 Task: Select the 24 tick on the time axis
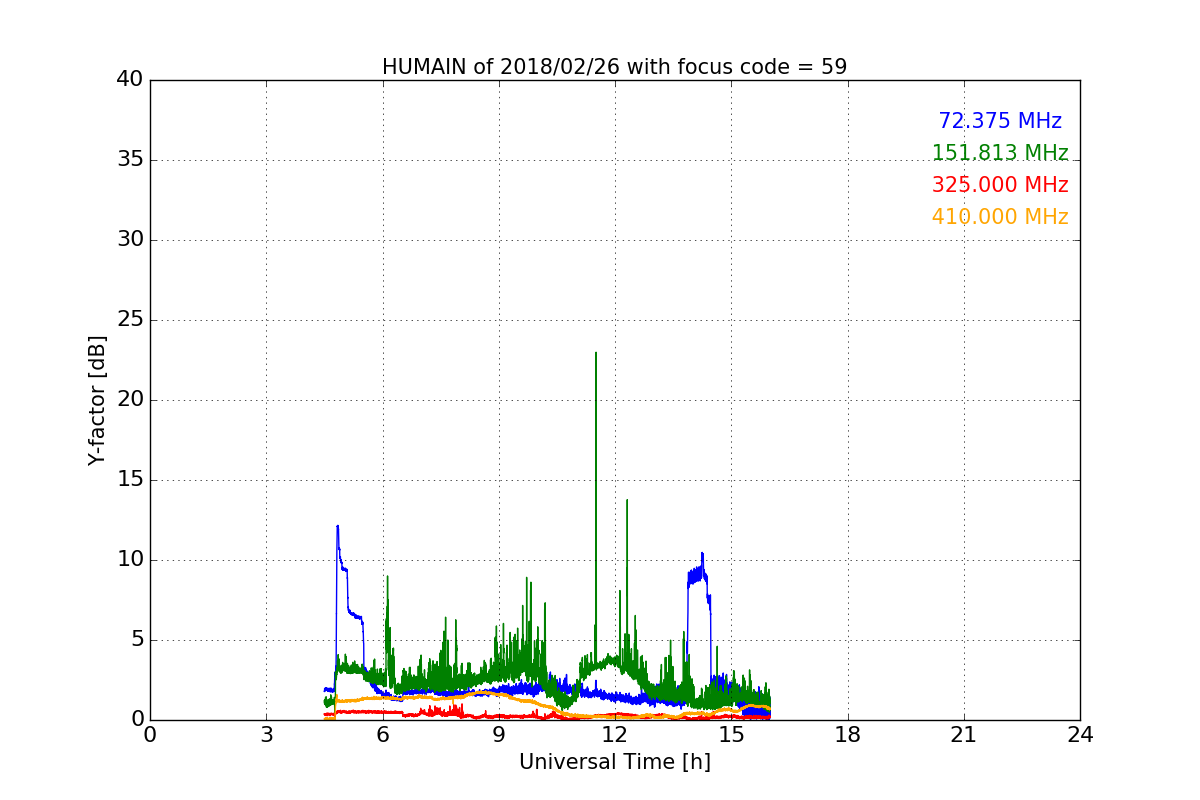[x=1080, y=735]
